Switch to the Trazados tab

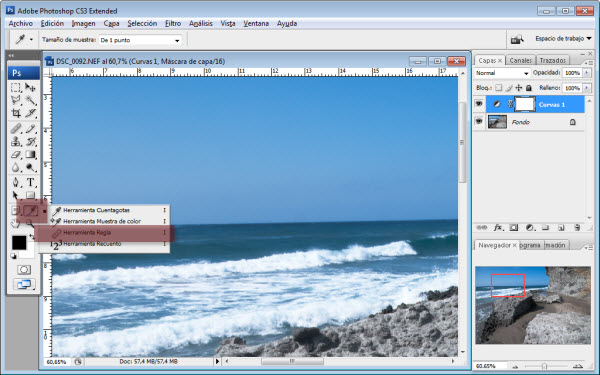553,60
